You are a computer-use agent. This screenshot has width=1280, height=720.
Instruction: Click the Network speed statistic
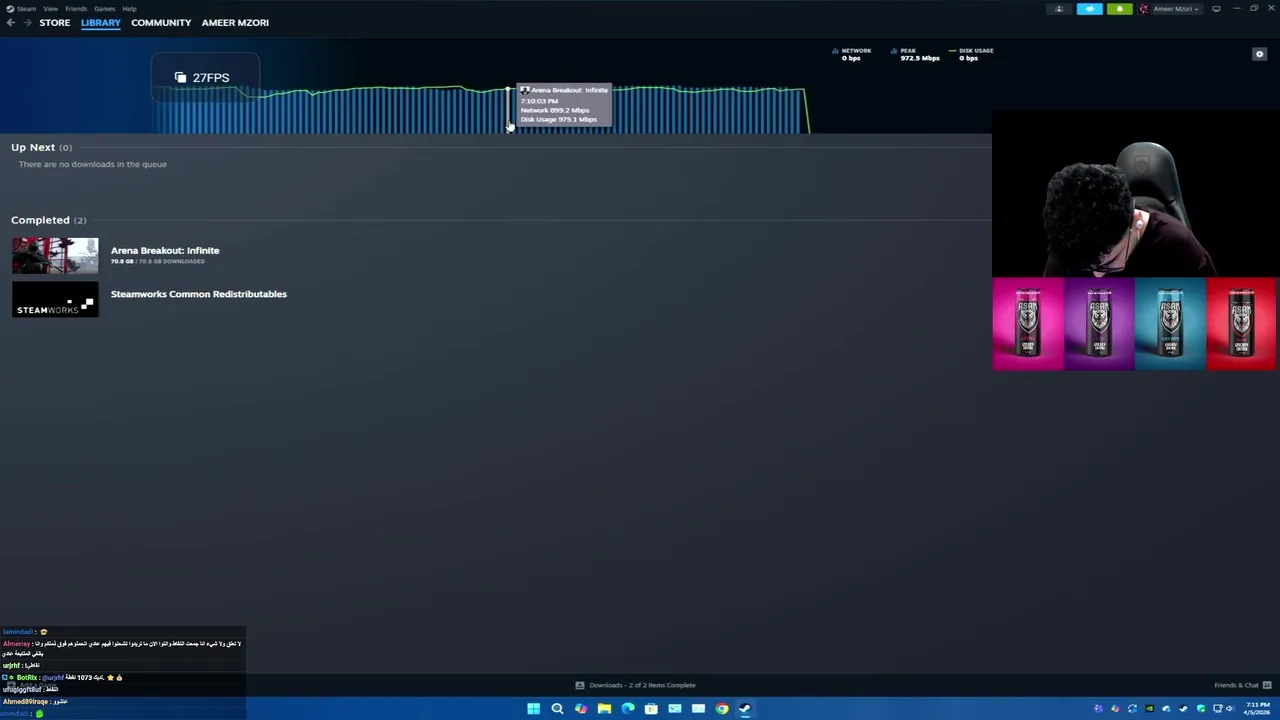point(852,54)
